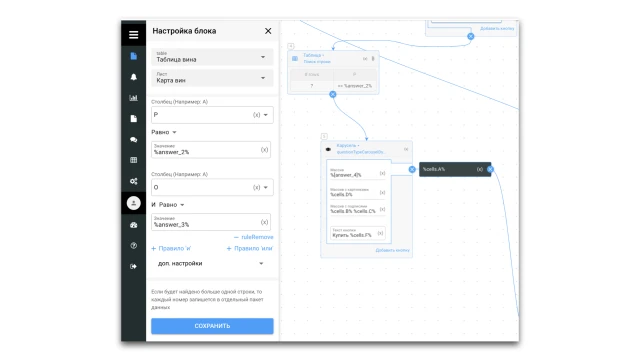Click the СОХРАНИТЬ save button

pyautogui.click(x=212, y=326)
